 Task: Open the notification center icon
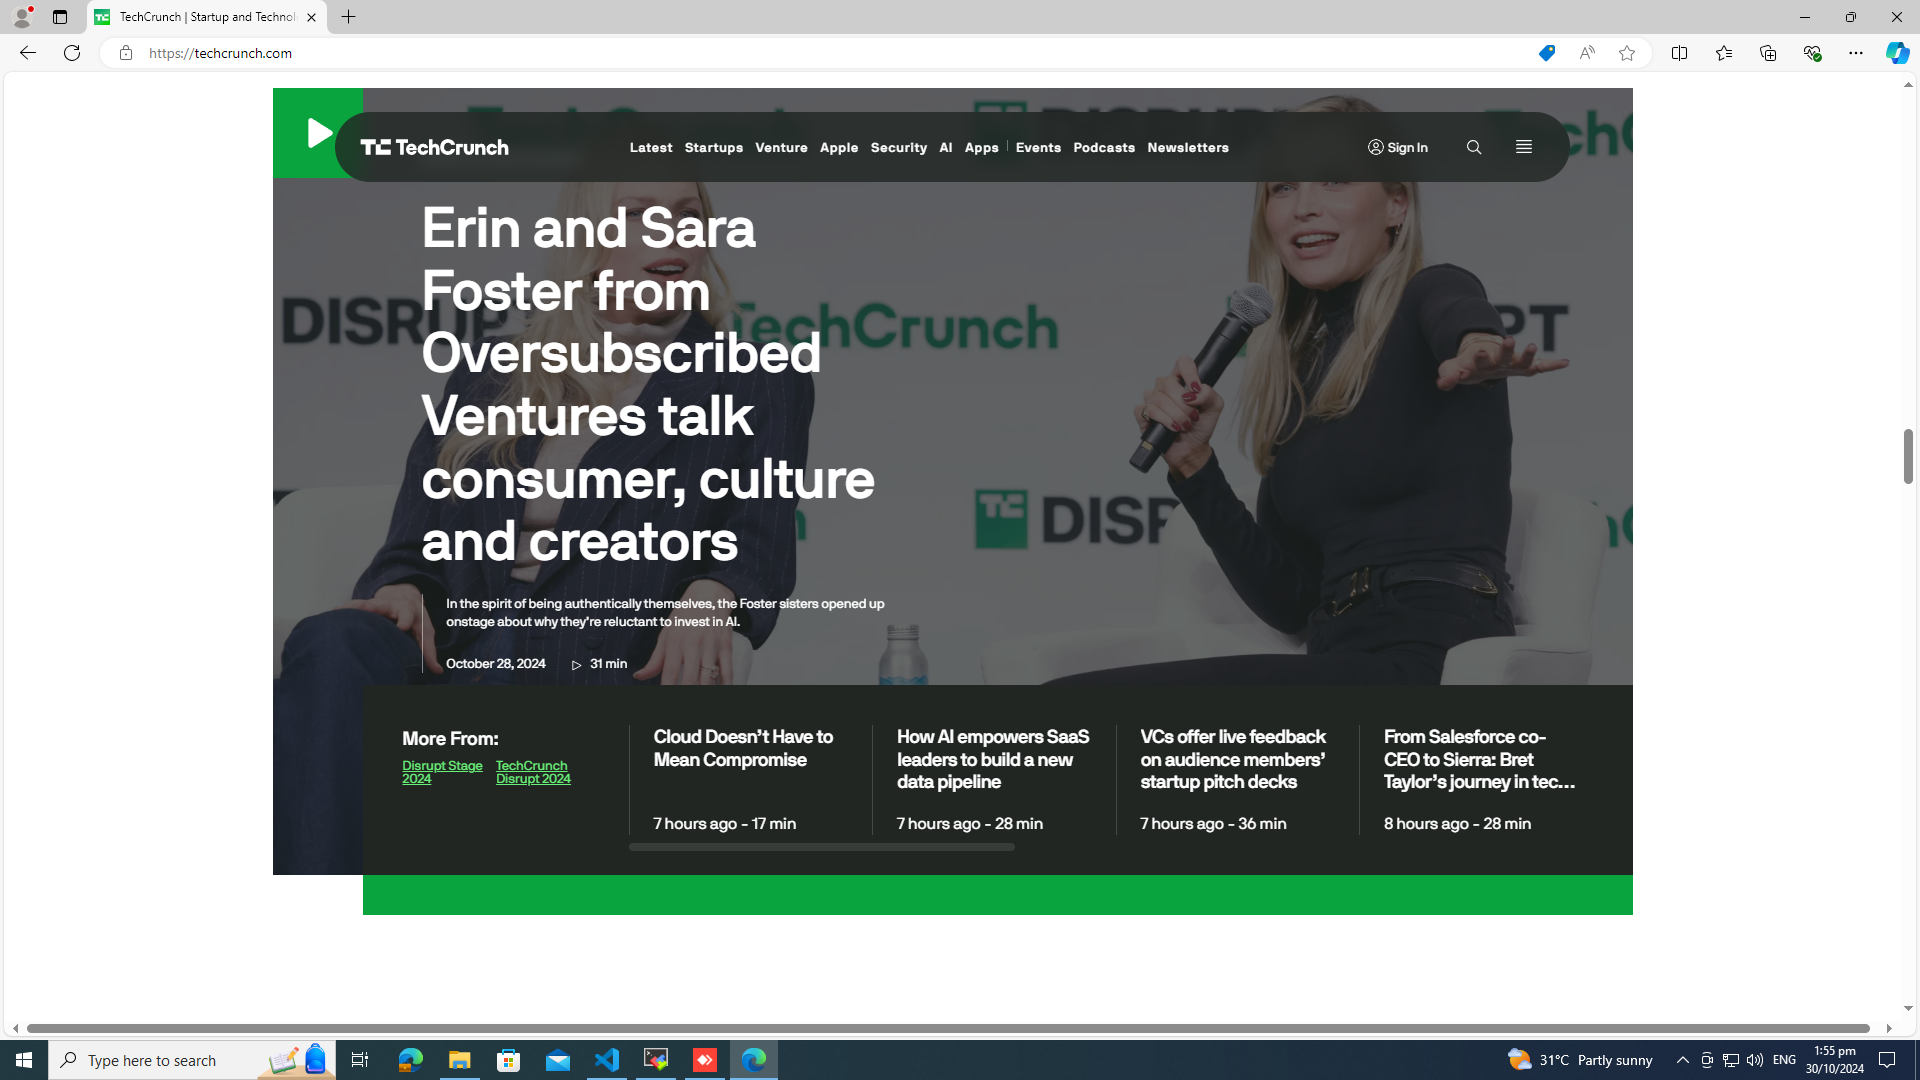tap(1887, 1060)
